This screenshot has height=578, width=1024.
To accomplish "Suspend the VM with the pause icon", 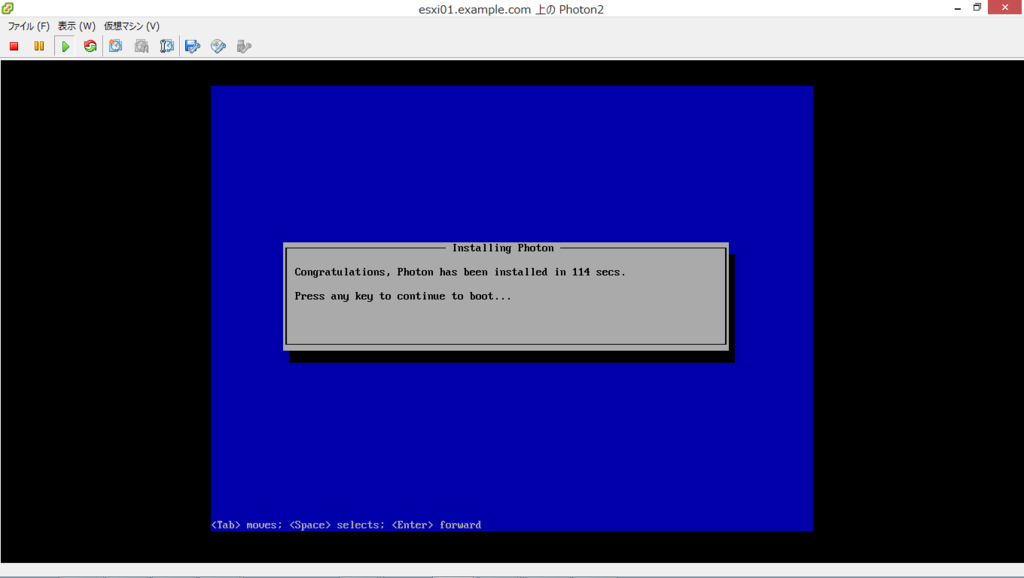I will click(x=39, y=46).
